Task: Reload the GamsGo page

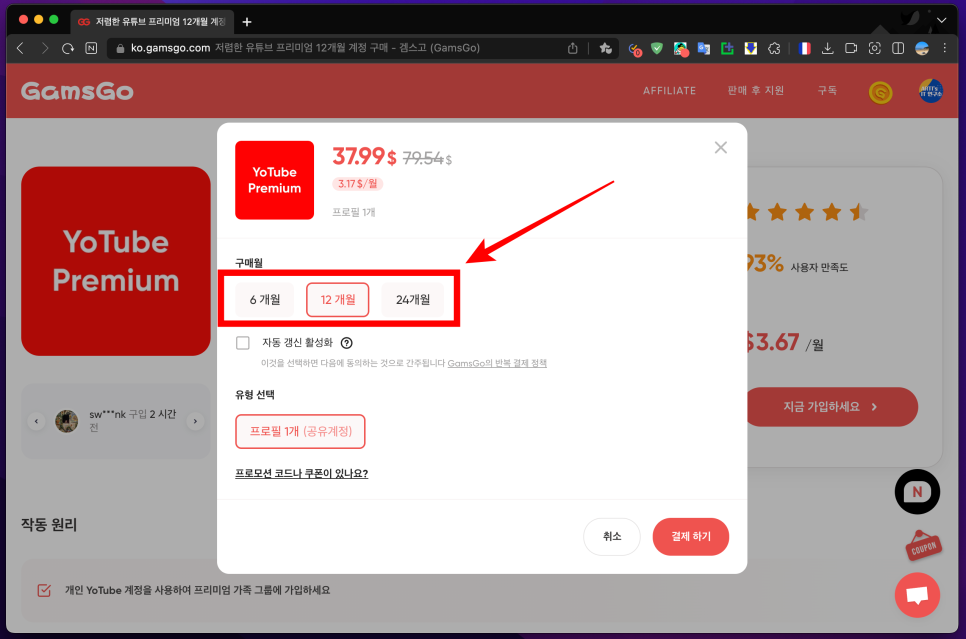Action: tap(68, 48)
